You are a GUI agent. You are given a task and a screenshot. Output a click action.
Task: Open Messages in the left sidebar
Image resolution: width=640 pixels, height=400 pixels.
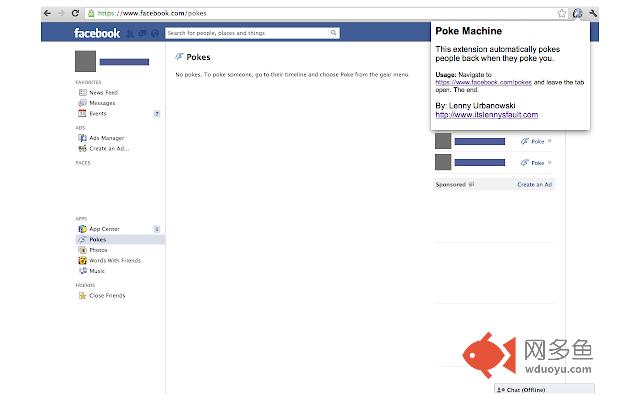[x=102, y=103]
